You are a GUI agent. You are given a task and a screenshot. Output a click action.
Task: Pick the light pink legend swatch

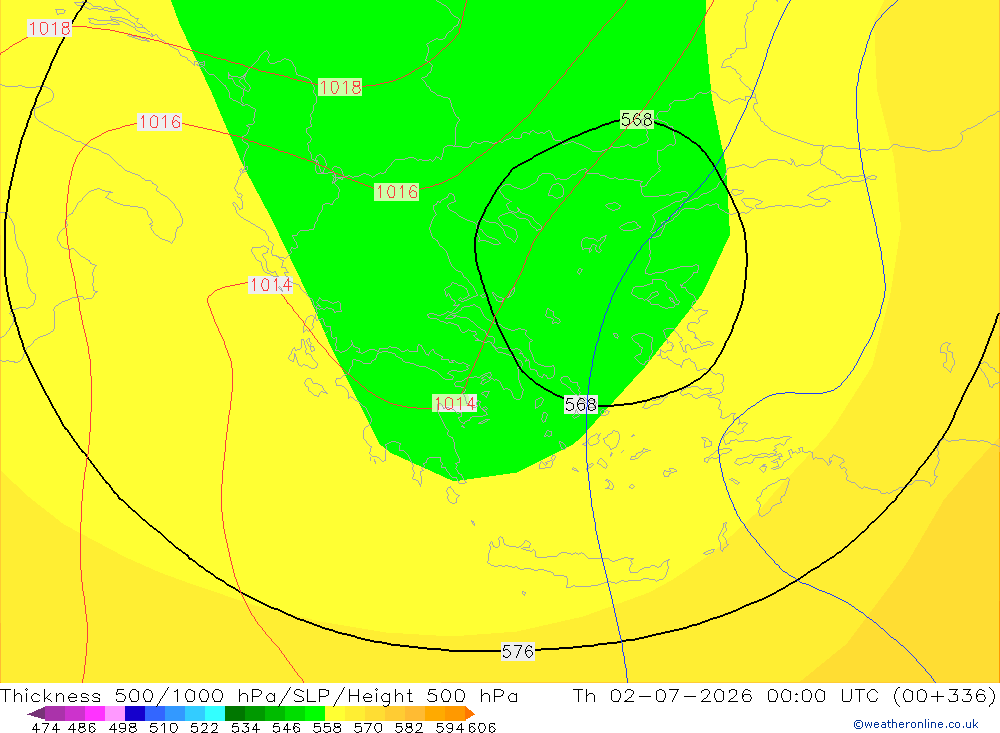point(115,714)
